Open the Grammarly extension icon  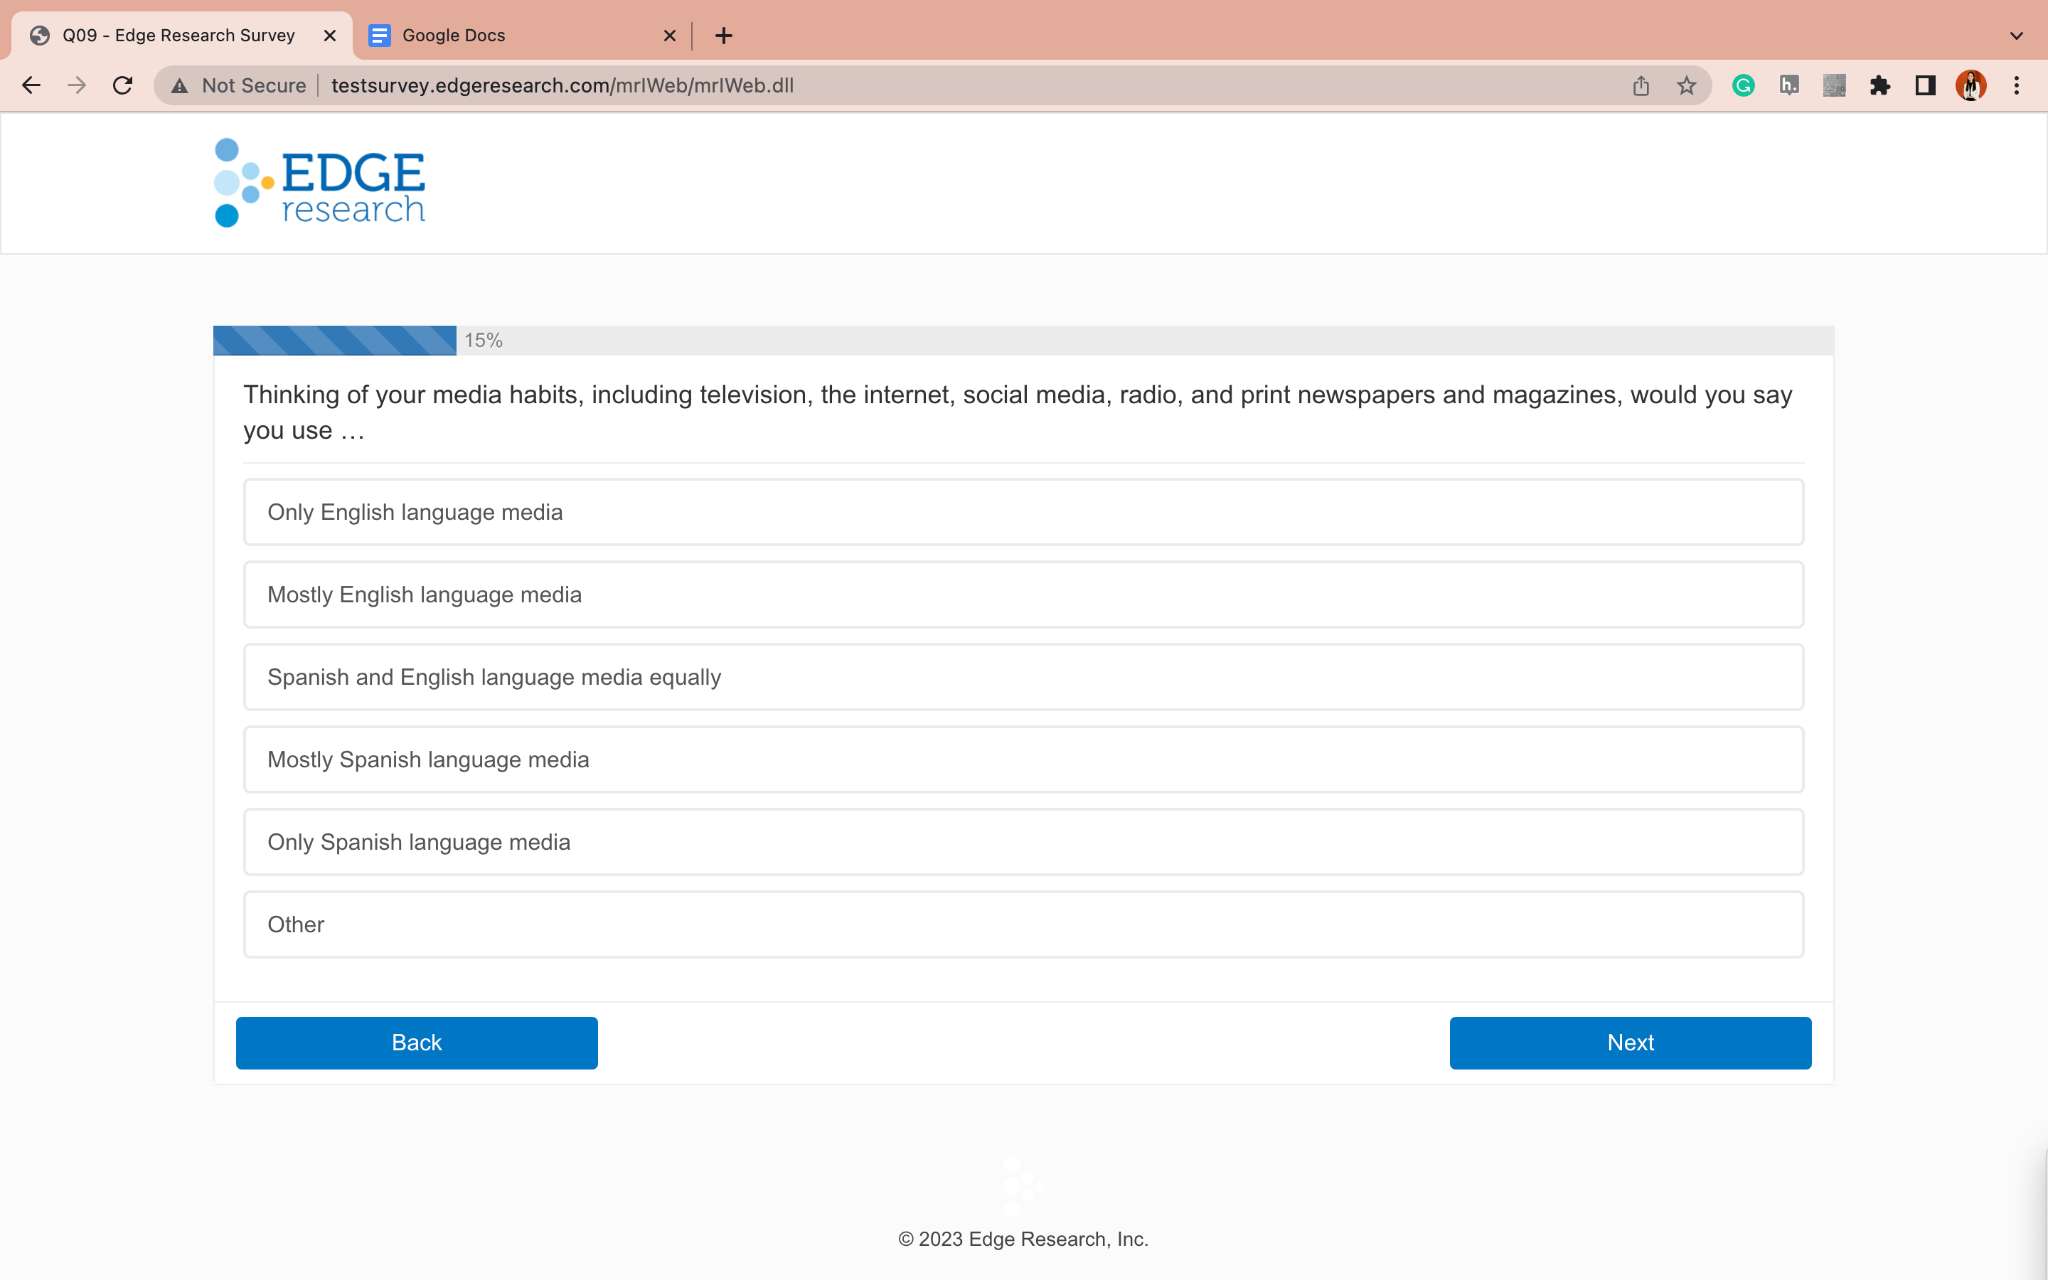pyautogui.click(x=1743, y=85)
